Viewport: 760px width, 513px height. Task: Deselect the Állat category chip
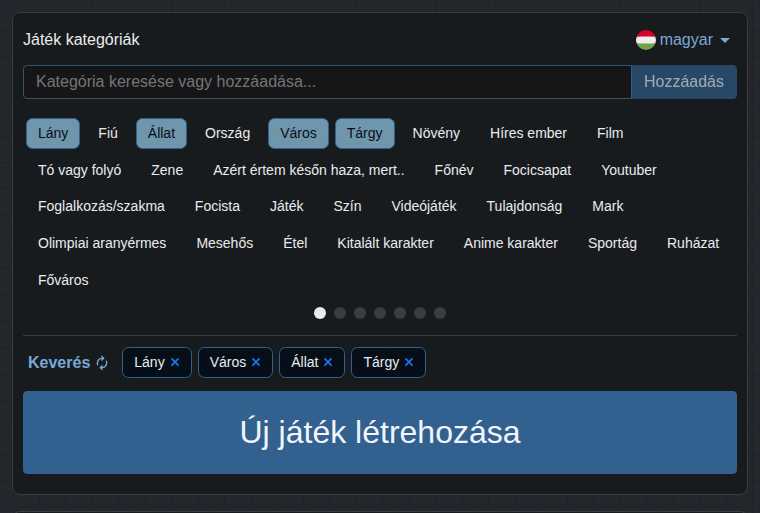click(161, 133)
